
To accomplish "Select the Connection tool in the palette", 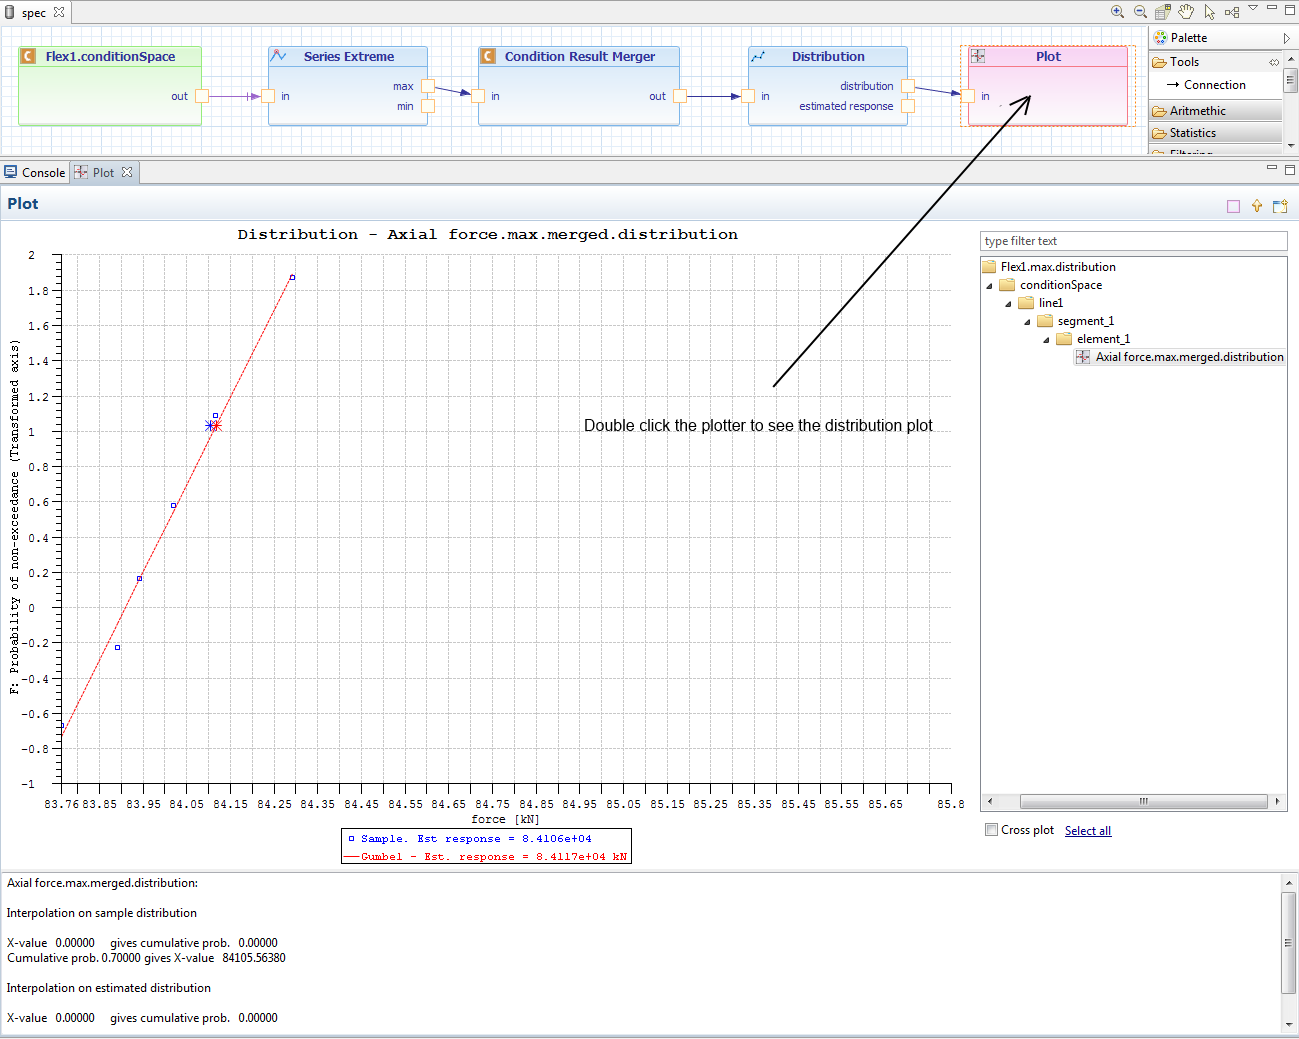I will point(1214,85).
